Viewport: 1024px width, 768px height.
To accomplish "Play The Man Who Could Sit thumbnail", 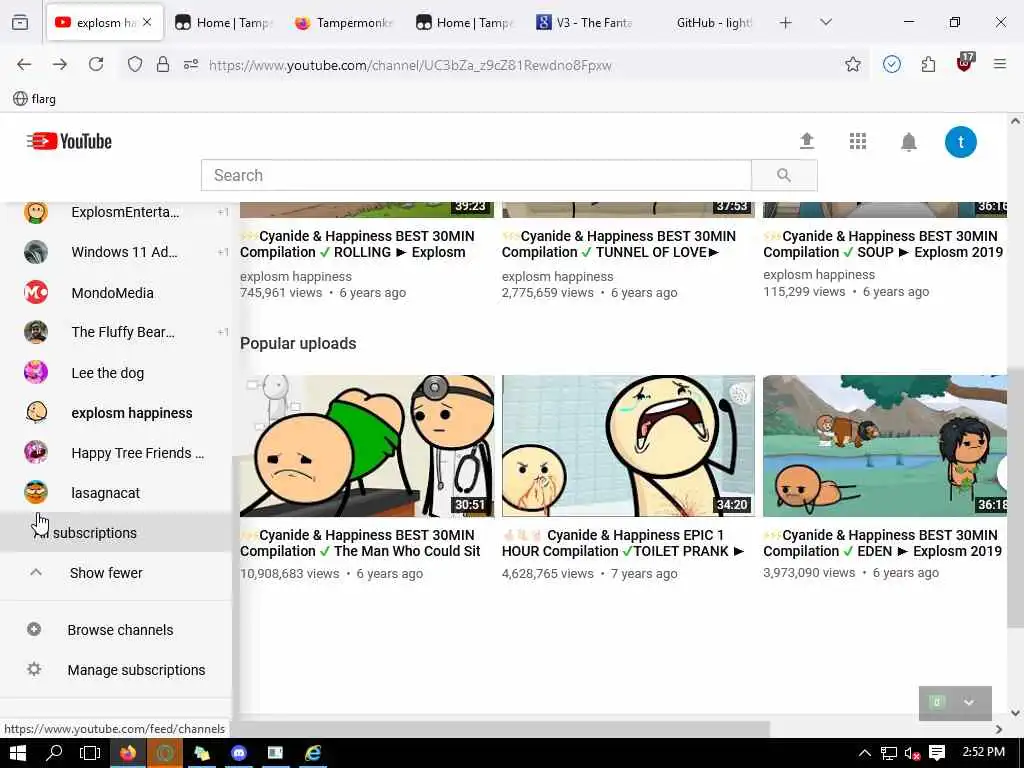I will click(x=367, y=446).
